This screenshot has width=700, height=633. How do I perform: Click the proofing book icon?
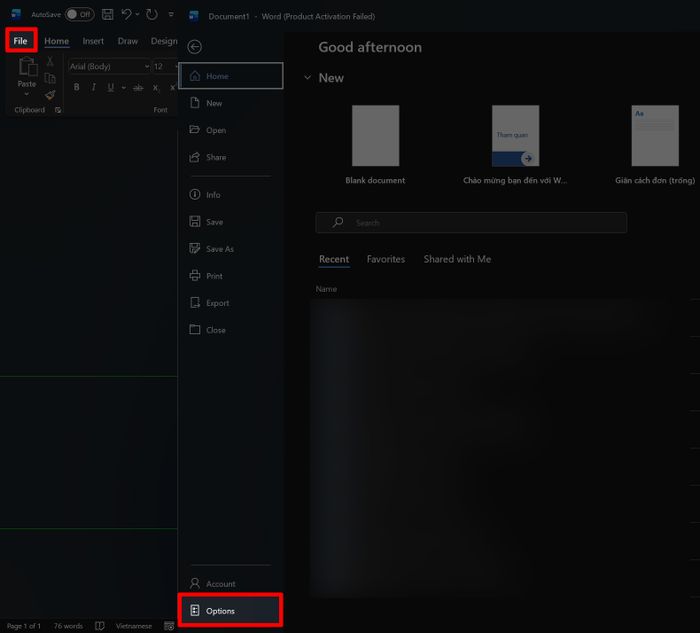(100, 626)
